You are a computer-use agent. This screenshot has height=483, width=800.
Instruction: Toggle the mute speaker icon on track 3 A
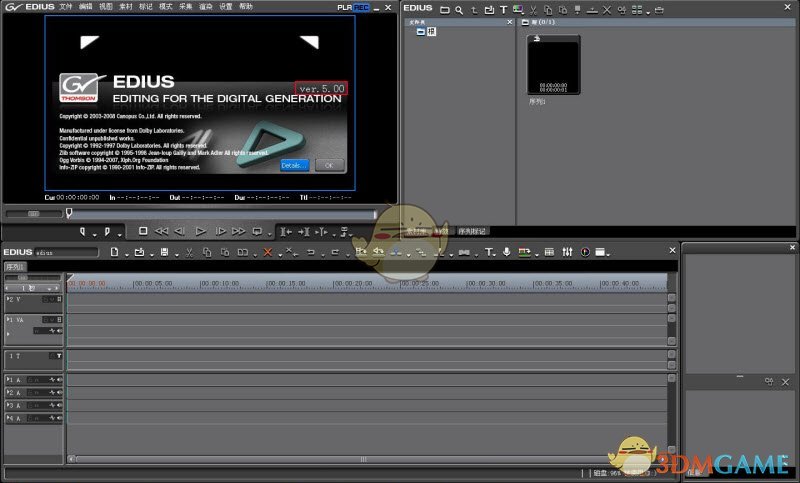(x=60, y=405)
